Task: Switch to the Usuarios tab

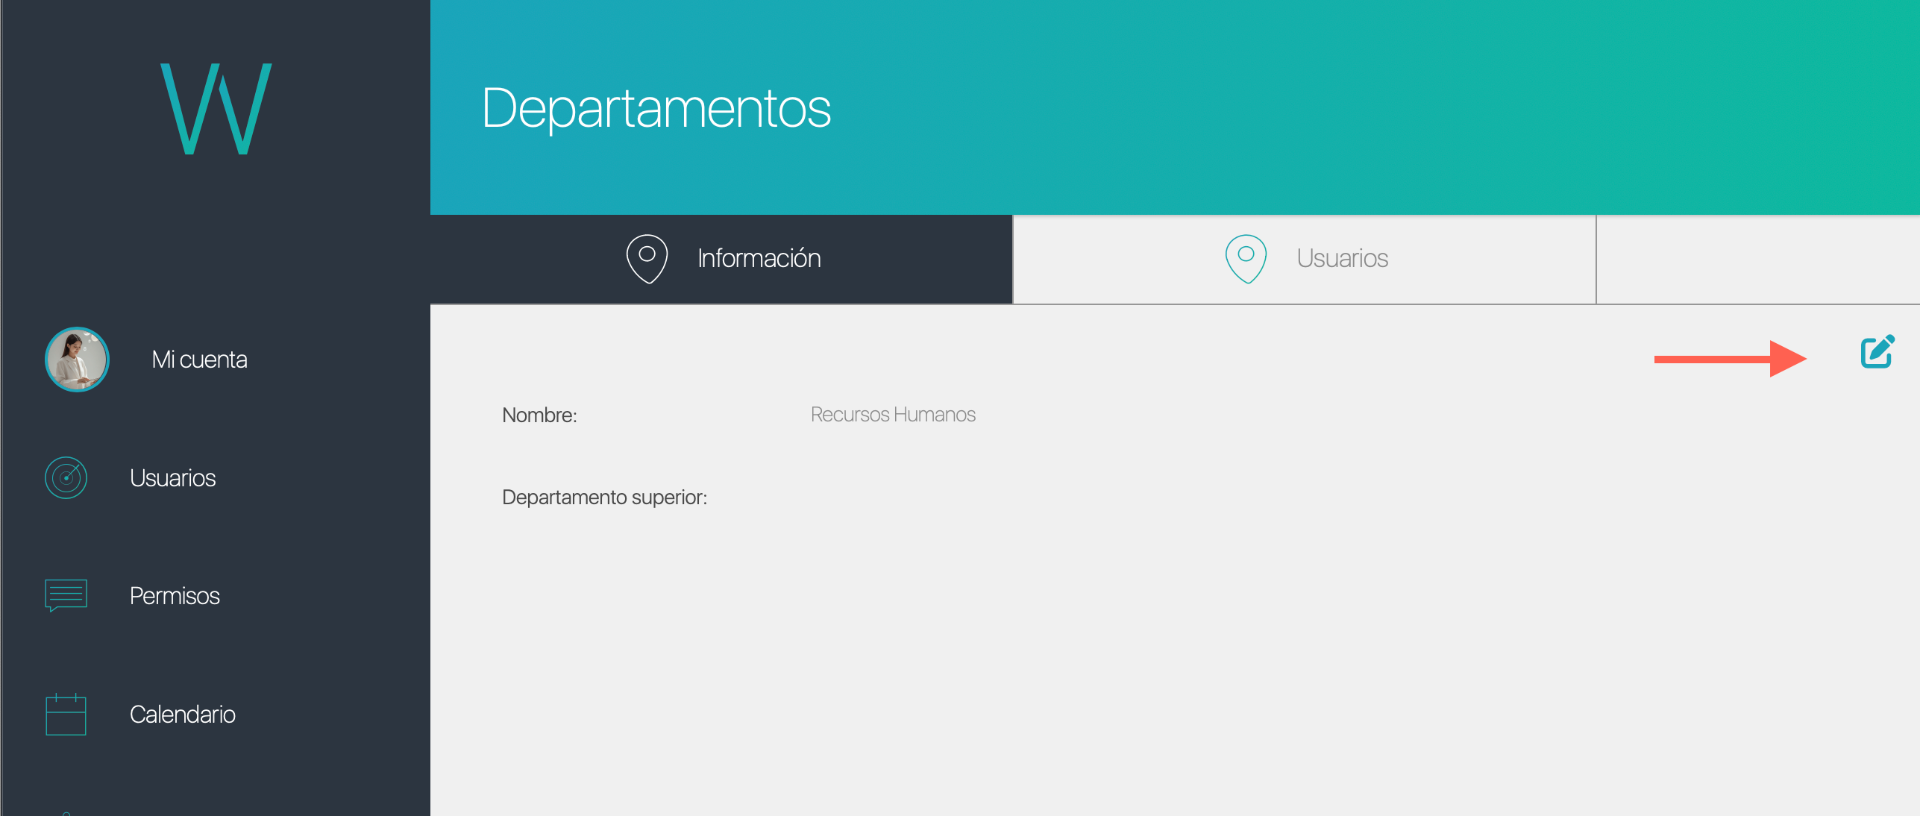Action: pos(1305,259)
